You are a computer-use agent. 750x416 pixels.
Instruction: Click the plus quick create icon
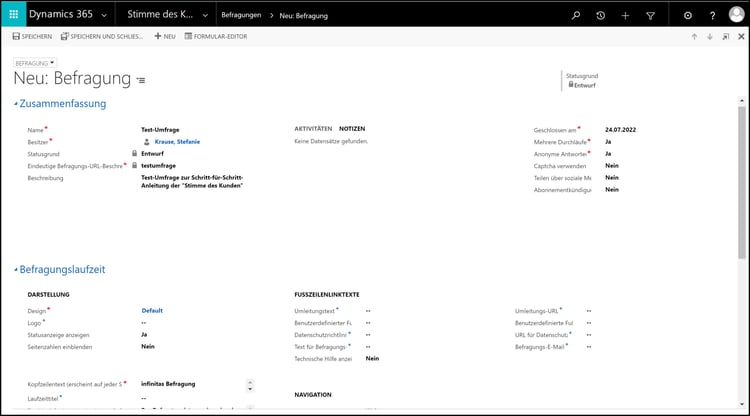pos(625,15)
